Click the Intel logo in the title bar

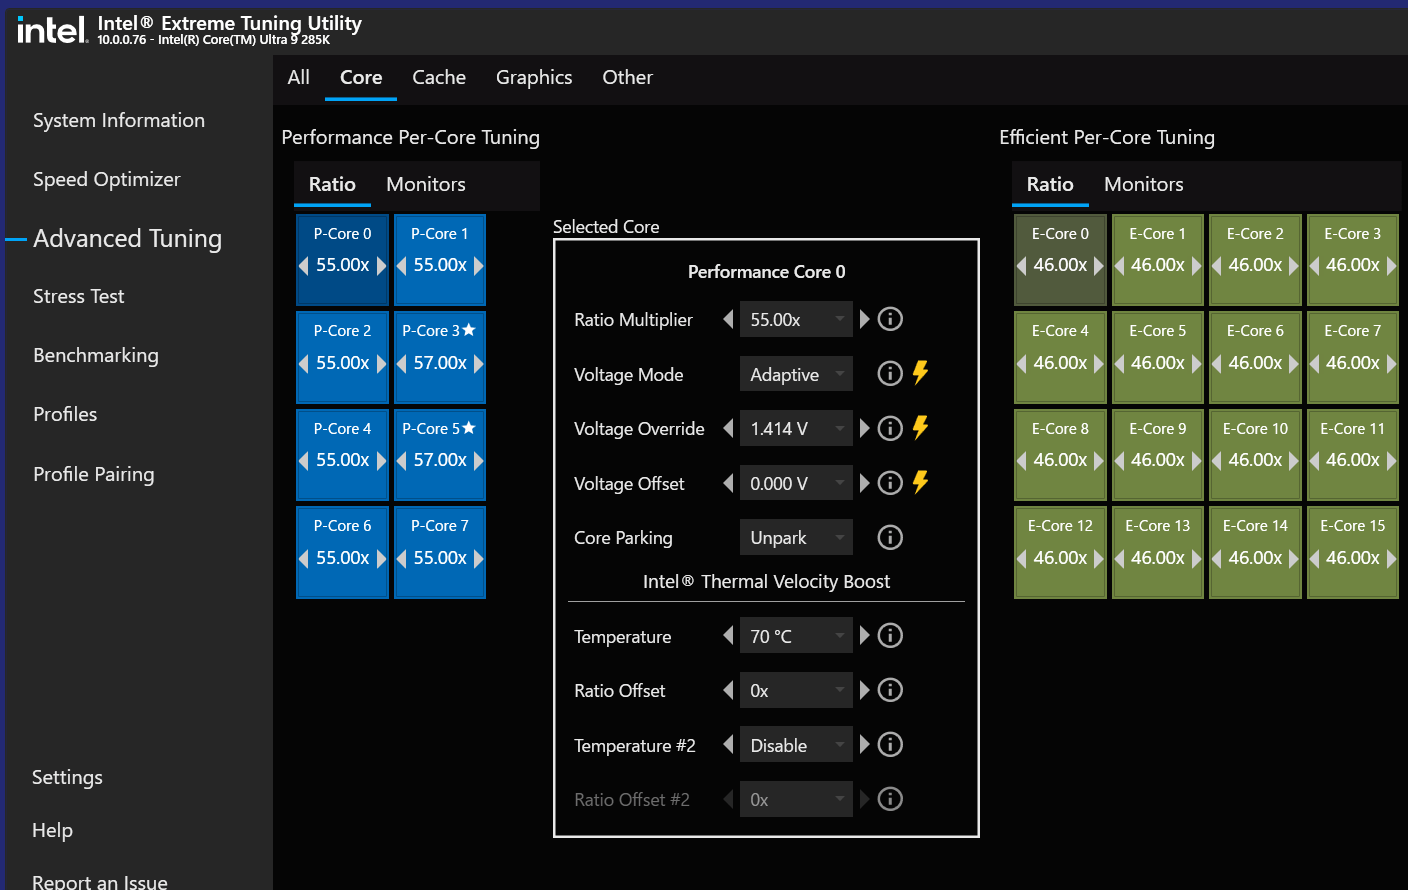click(52, 30)
